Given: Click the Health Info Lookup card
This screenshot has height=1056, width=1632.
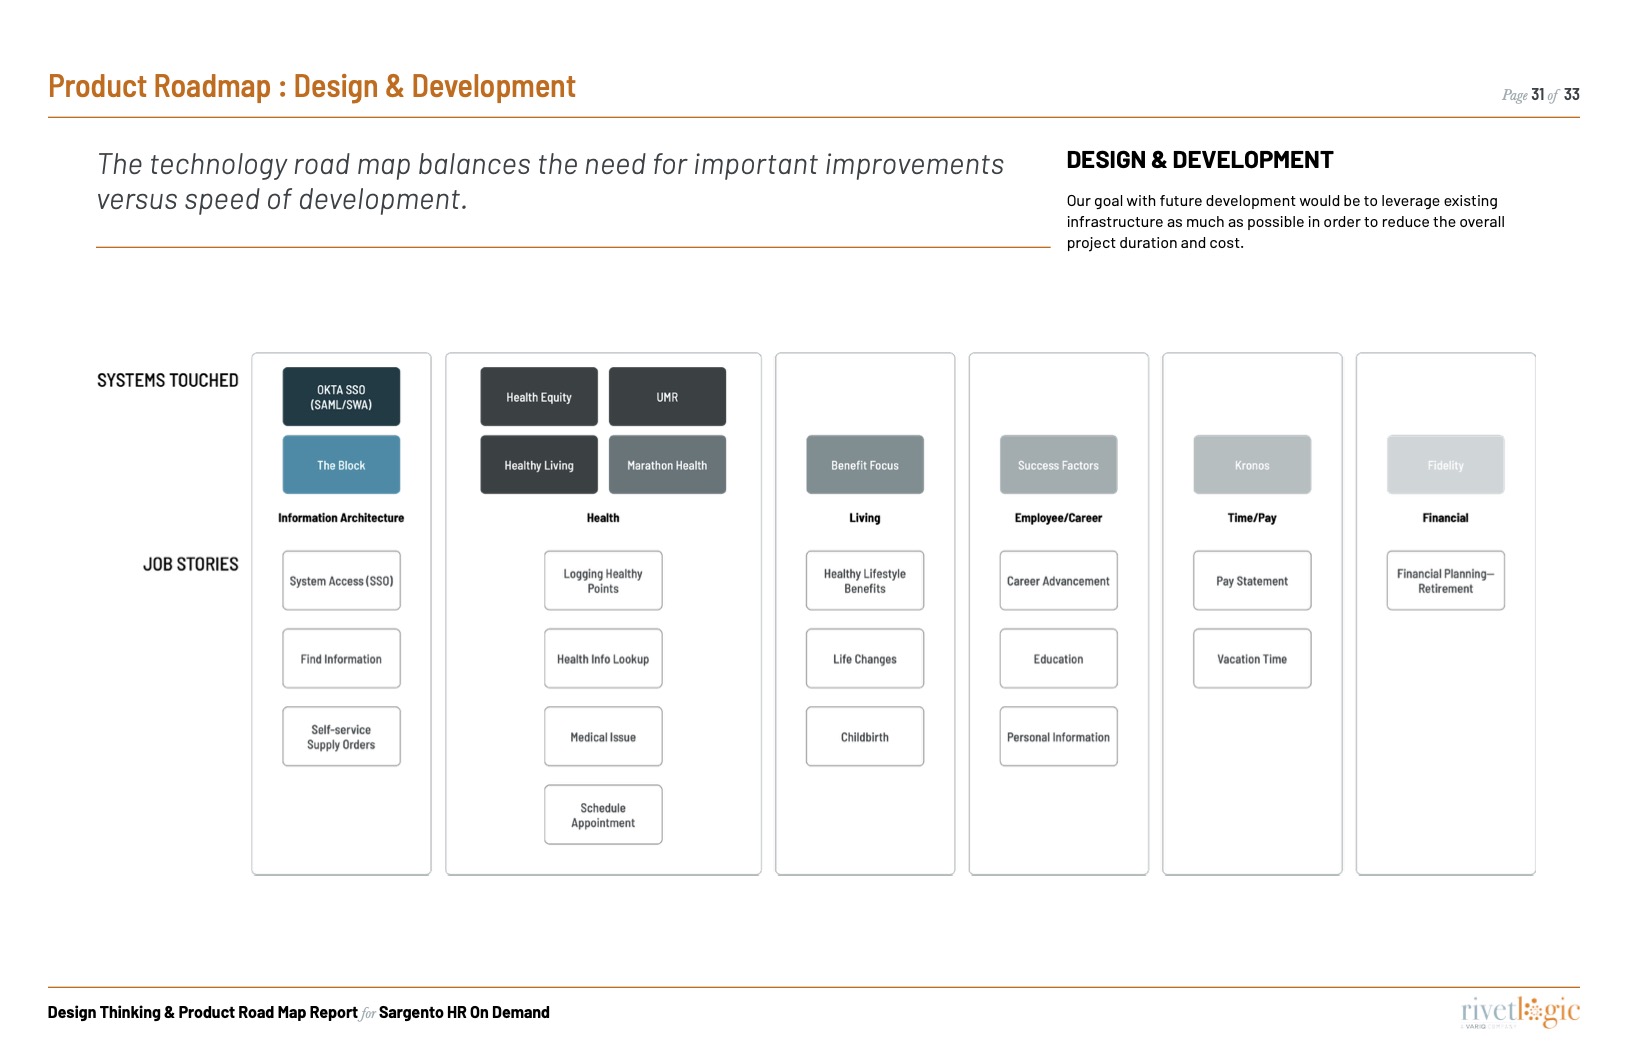Looking at the screenshot, I should pos(603,659).
